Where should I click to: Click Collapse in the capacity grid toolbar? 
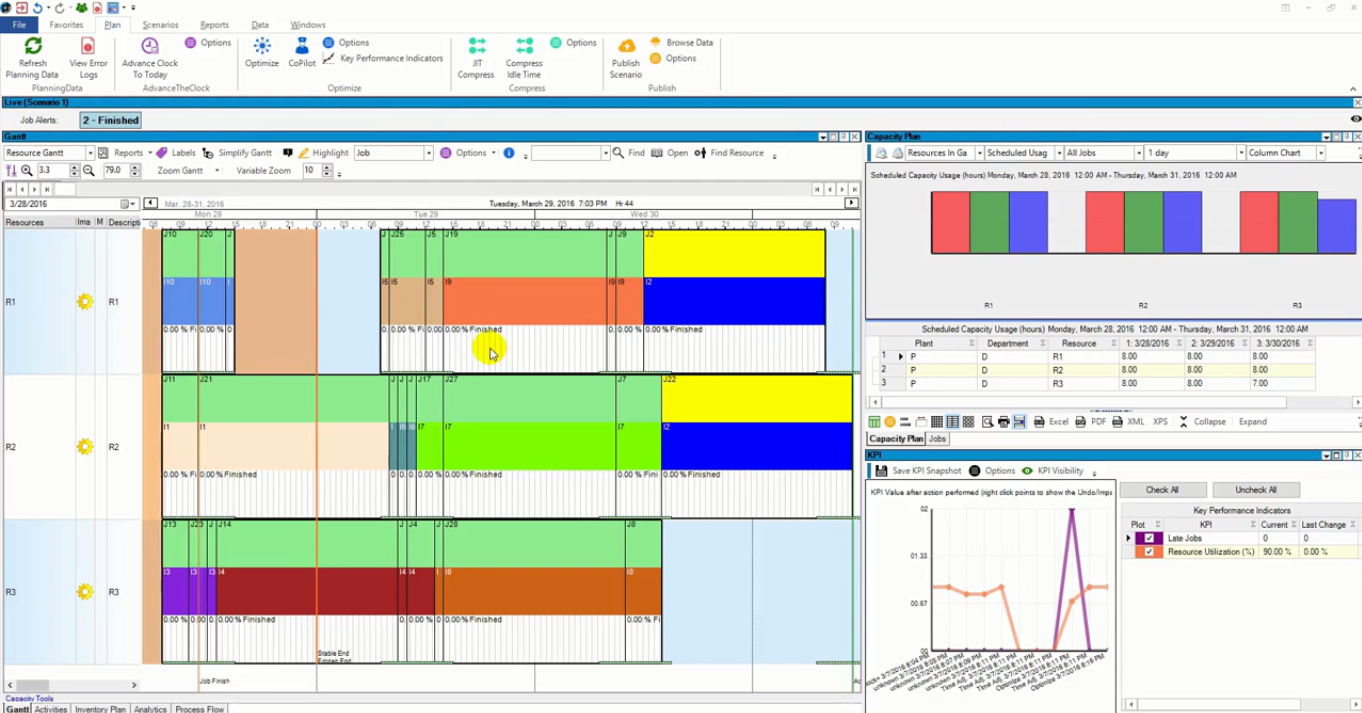click(x=1202, y=422)
